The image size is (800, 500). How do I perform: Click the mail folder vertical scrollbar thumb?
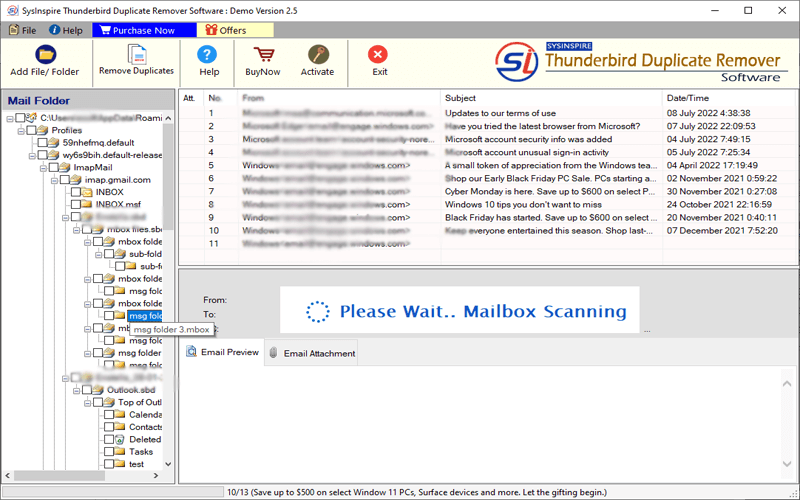point(168,176)
